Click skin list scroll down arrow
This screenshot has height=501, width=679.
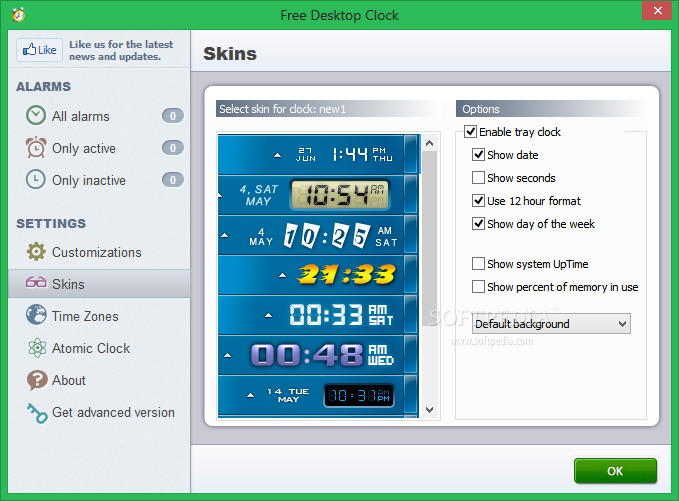[430, 410]
